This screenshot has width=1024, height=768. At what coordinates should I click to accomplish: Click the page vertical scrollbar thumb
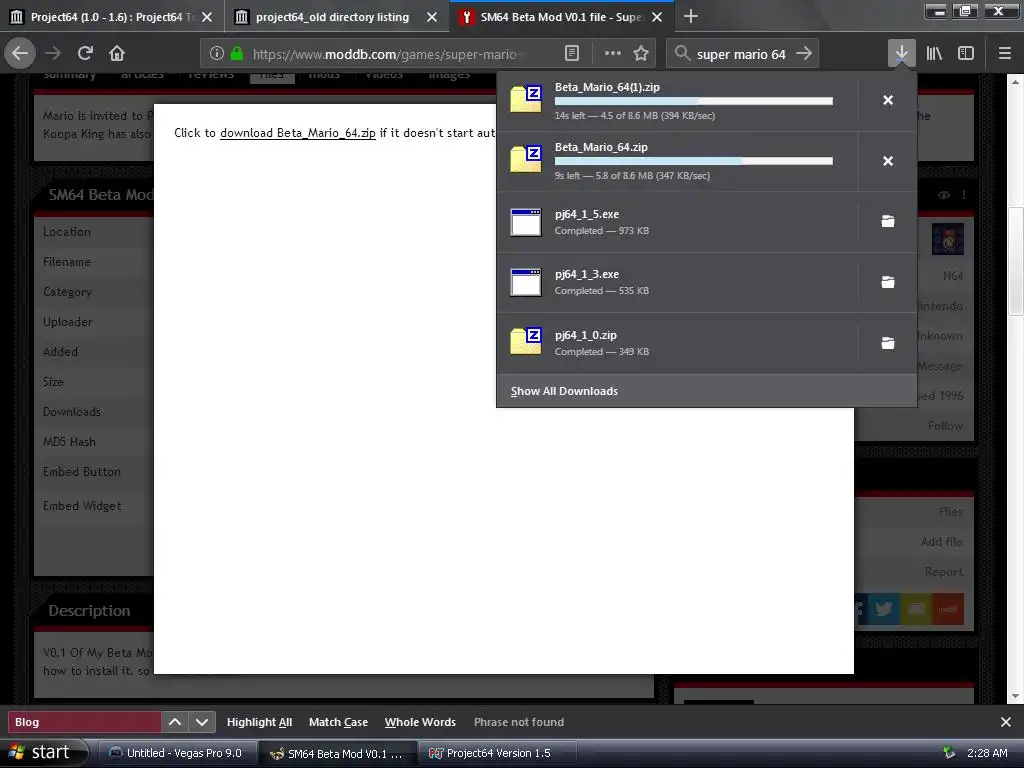(1016, 260)
